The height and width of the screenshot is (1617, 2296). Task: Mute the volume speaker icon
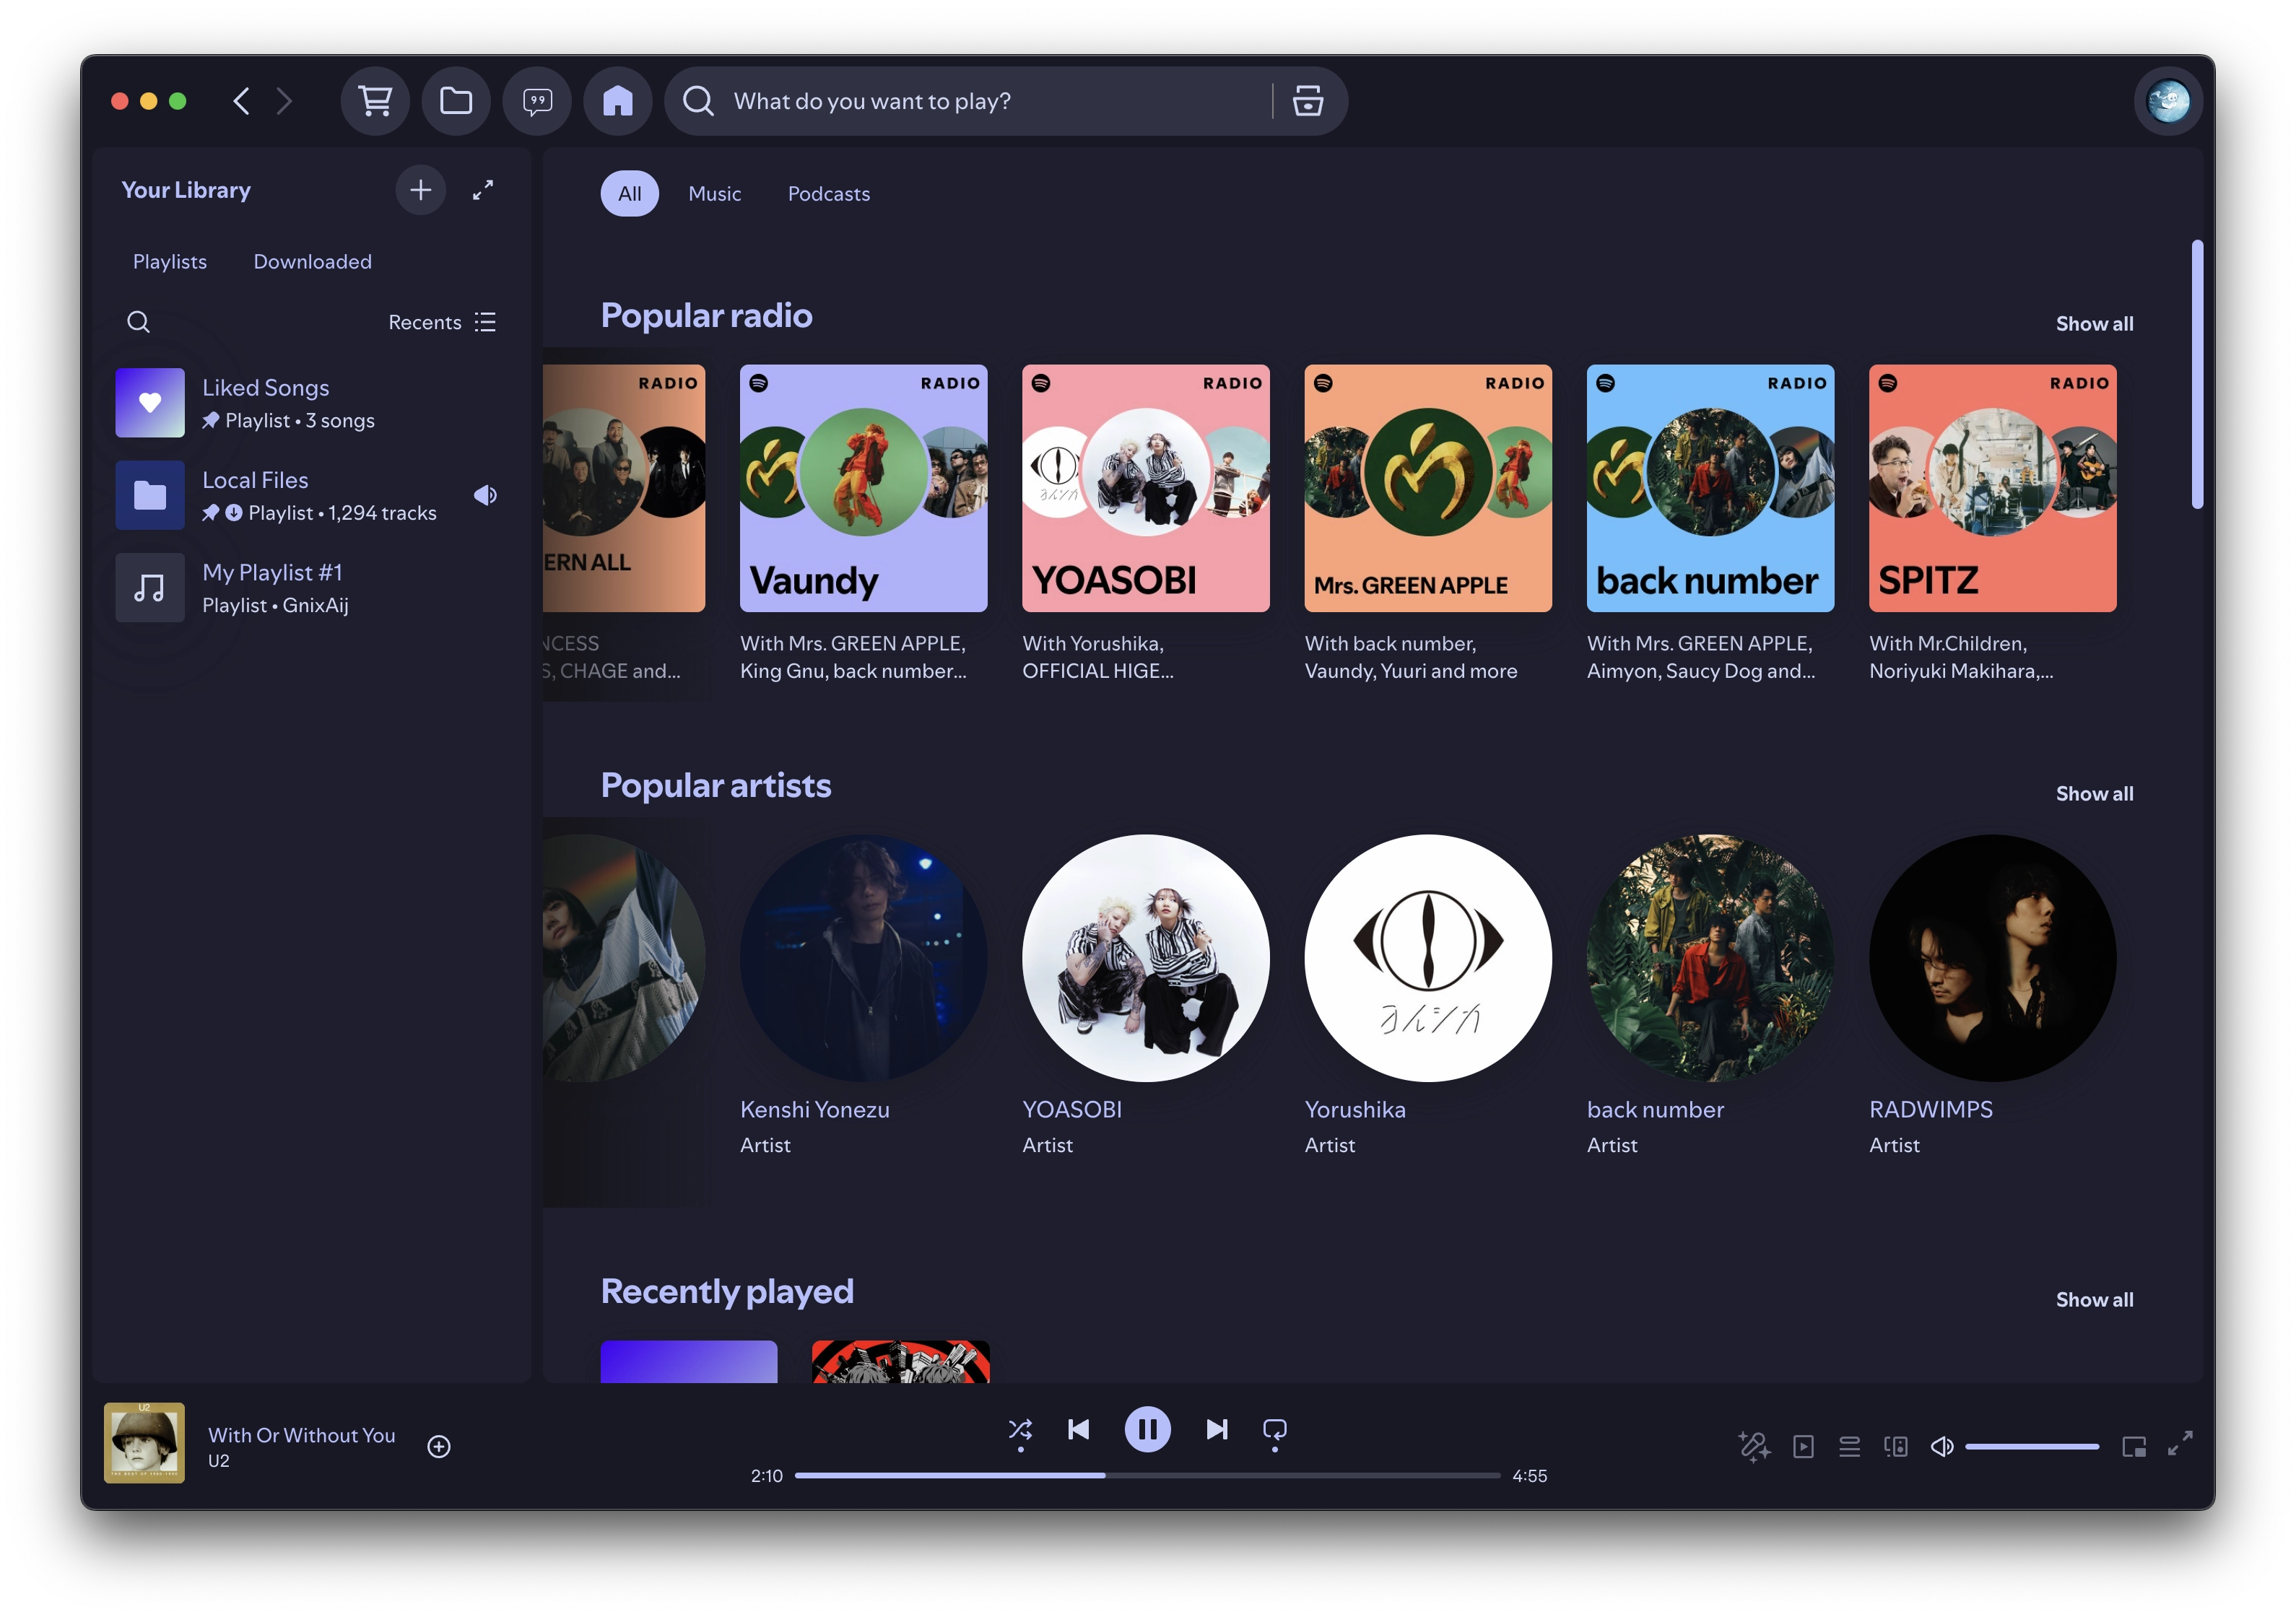(1942, 1447)
